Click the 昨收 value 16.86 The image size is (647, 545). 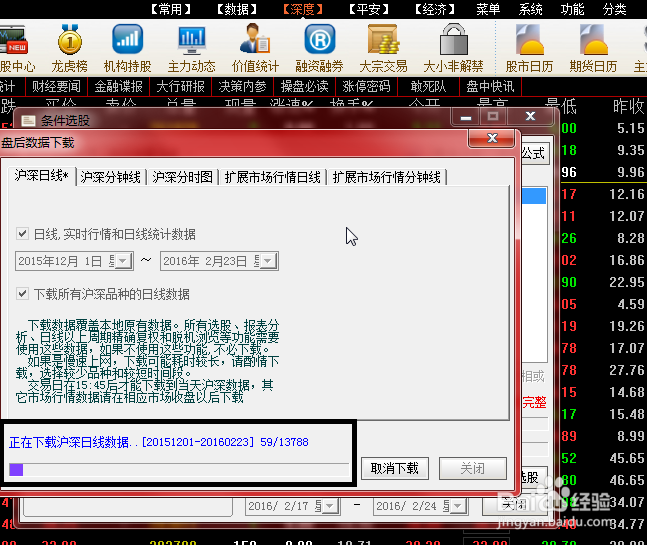pyautogui.click(x=627, y=260)
